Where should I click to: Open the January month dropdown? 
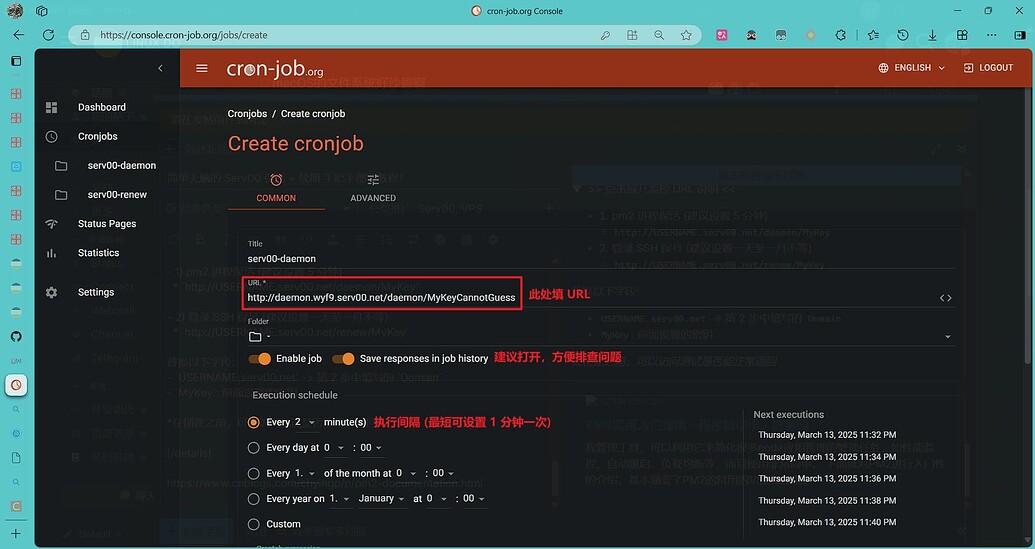click(x=382, y=499)
